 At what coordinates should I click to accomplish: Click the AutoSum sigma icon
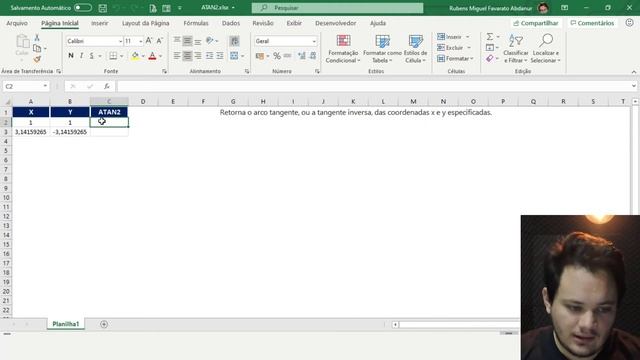(490, 37)
